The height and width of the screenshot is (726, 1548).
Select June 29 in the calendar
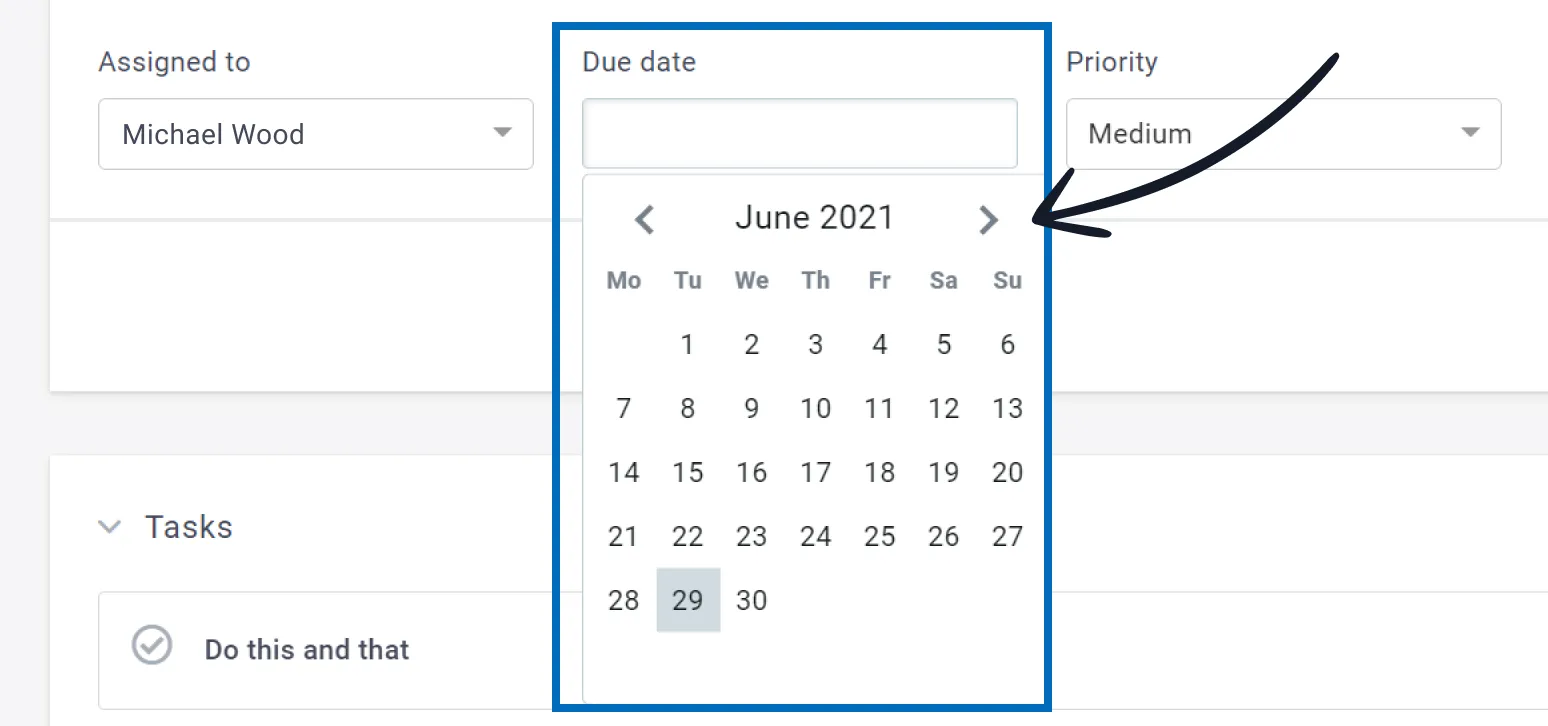tap(688, 600)
